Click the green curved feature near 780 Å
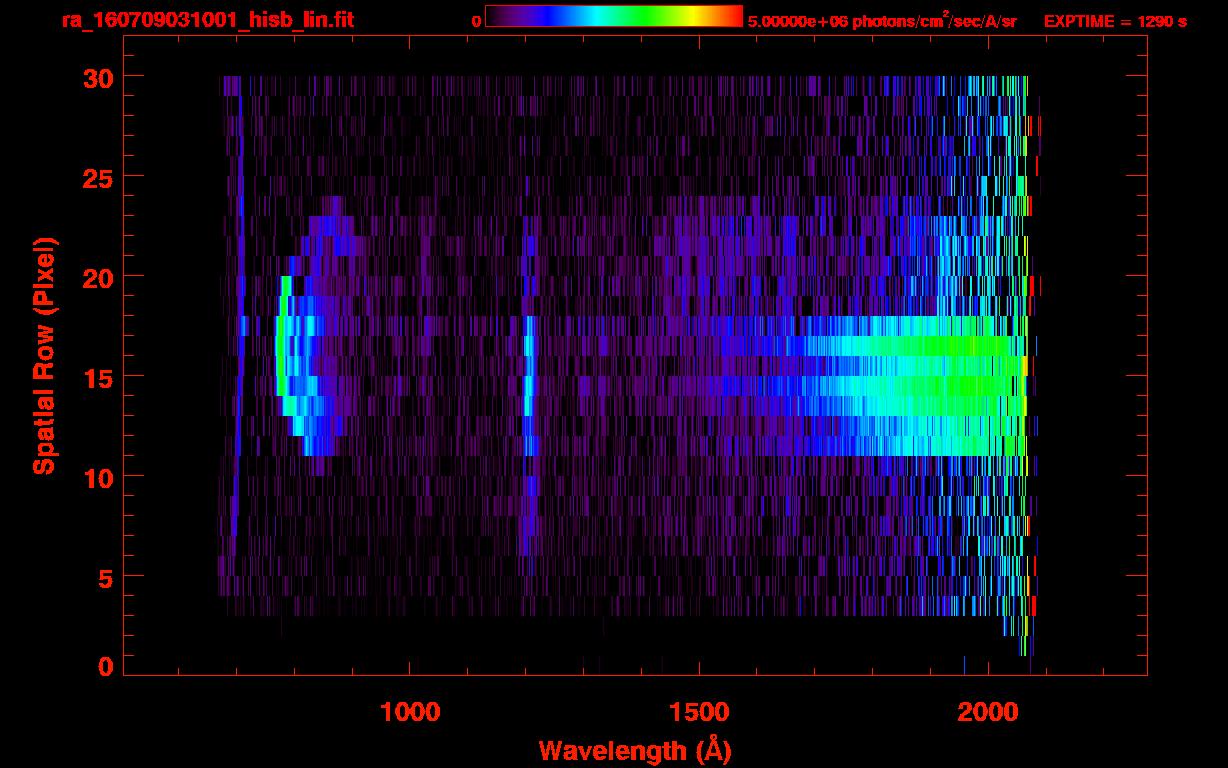Screen dimensions: 1228x768 [x=282, y=345]
